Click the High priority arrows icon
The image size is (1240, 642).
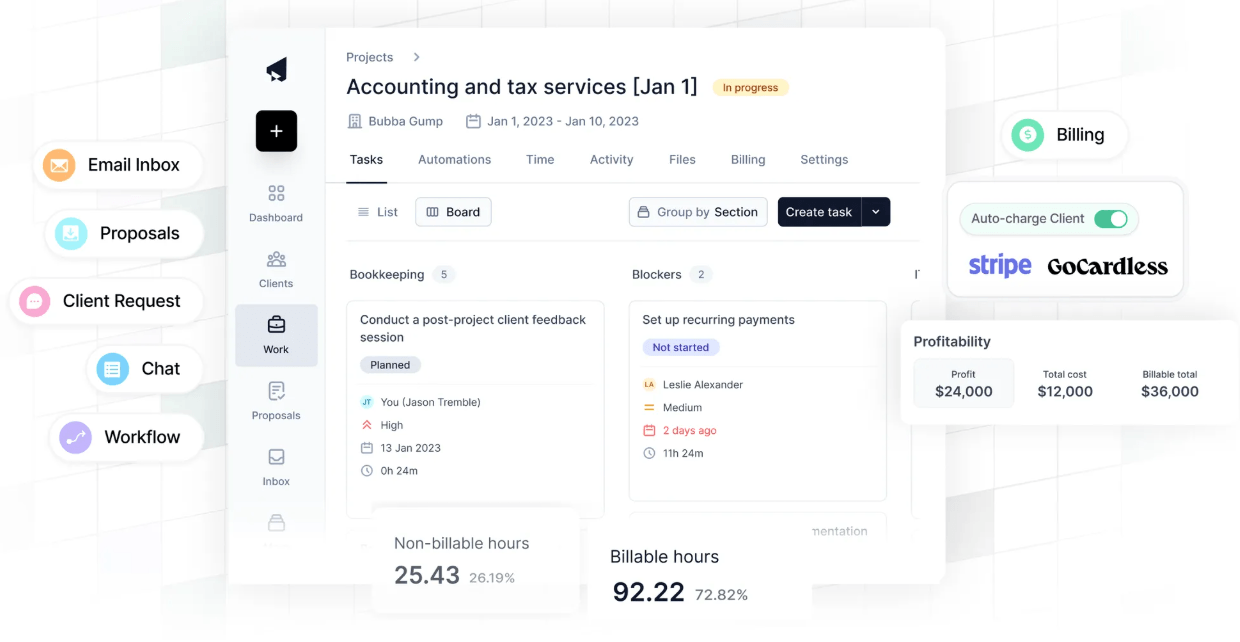pyautogui.click(x=366, y=425)
